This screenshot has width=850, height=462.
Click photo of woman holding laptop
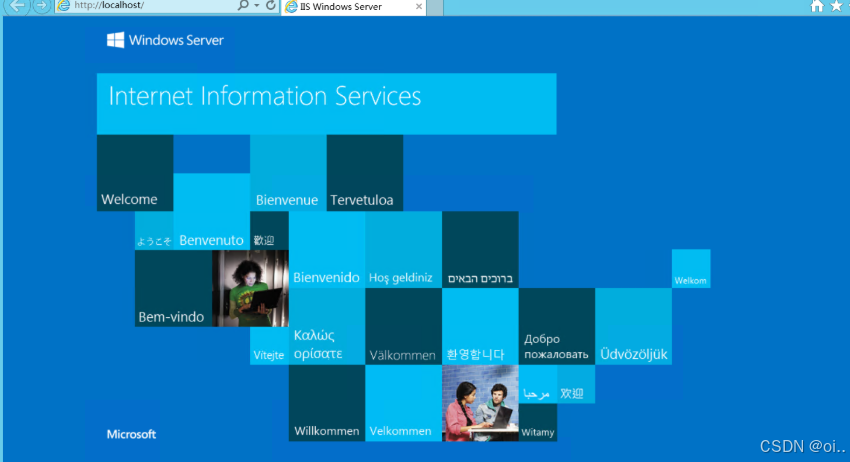[250, 288]
